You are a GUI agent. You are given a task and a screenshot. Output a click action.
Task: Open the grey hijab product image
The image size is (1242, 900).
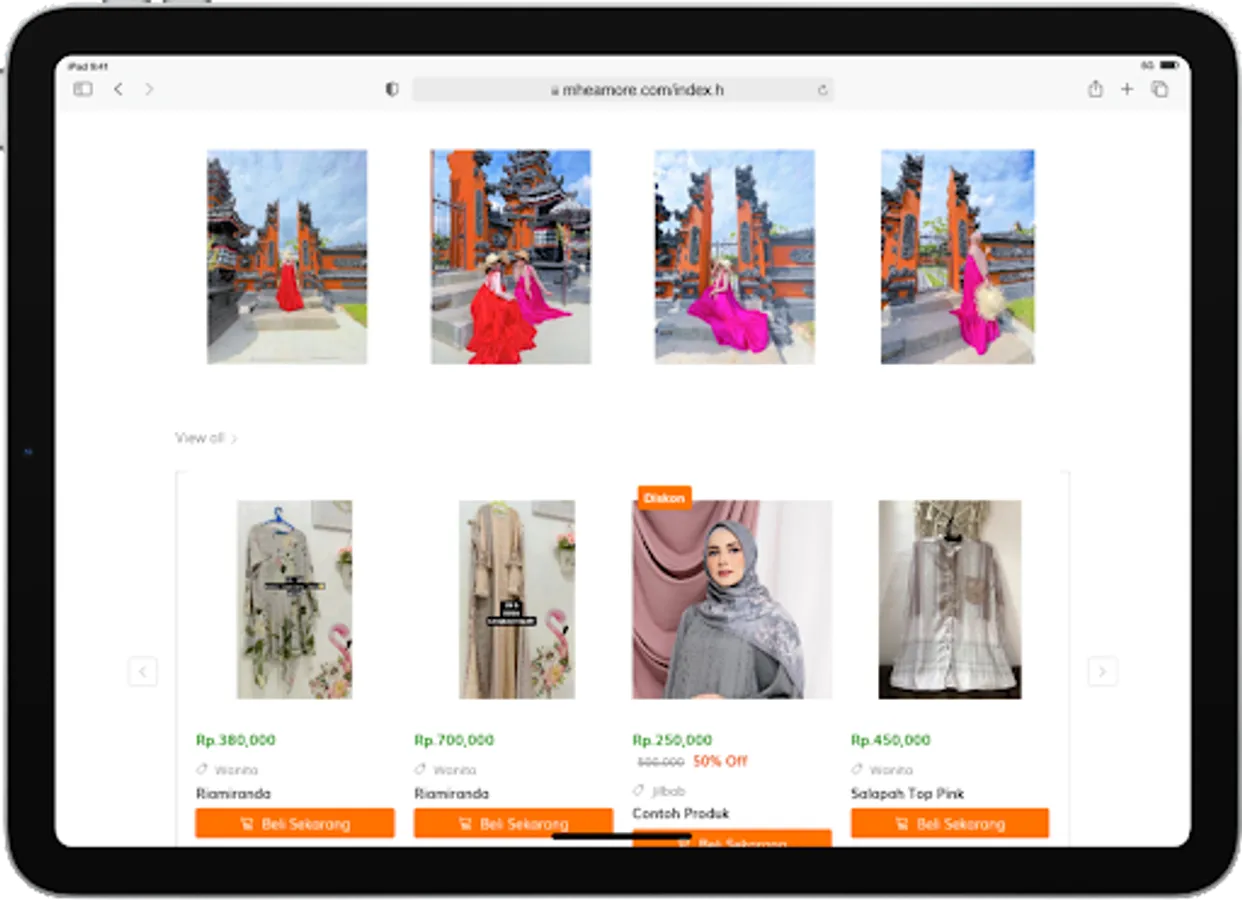(x=732, y=600)
